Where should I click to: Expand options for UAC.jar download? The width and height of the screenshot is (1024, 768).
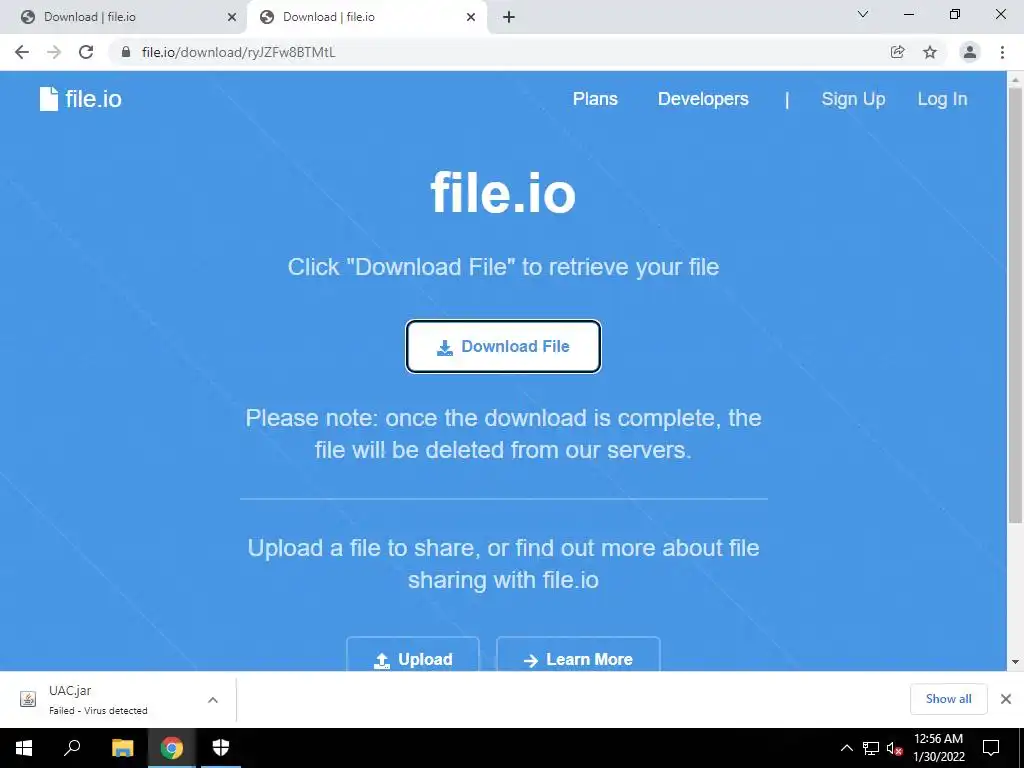coord(213,700)
